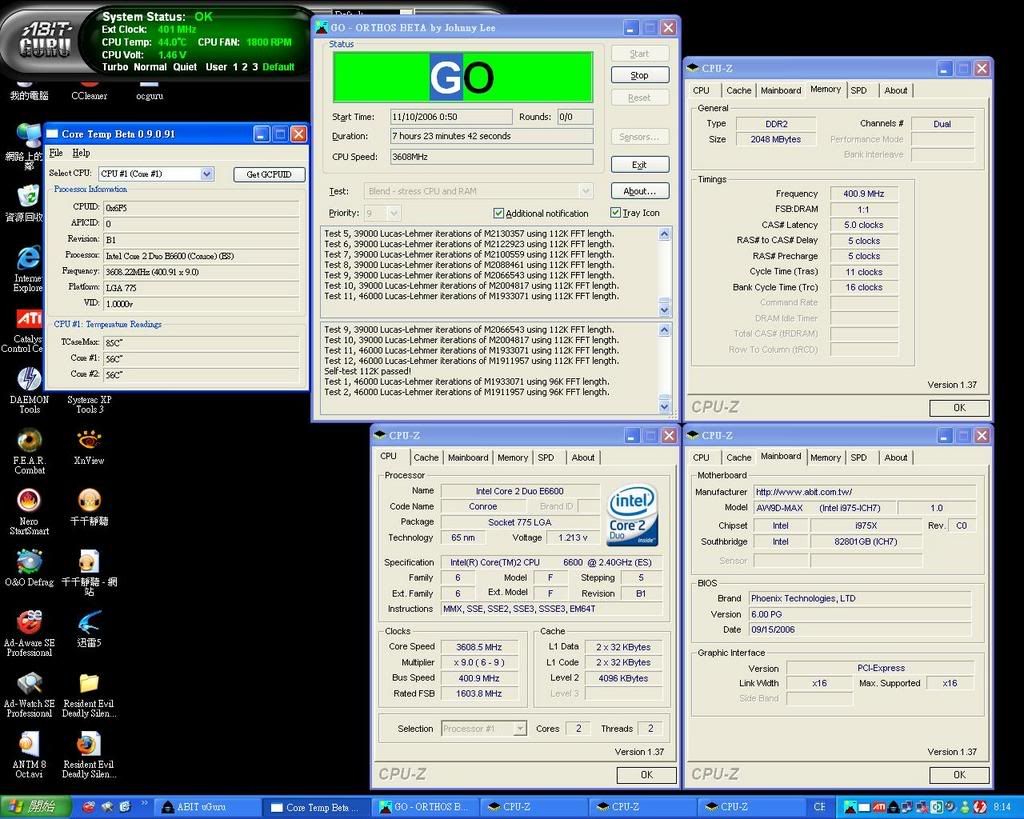Open the Resident Evil folder icon
This screenshot has width=1024, height=819.
[x=89, y=694]
